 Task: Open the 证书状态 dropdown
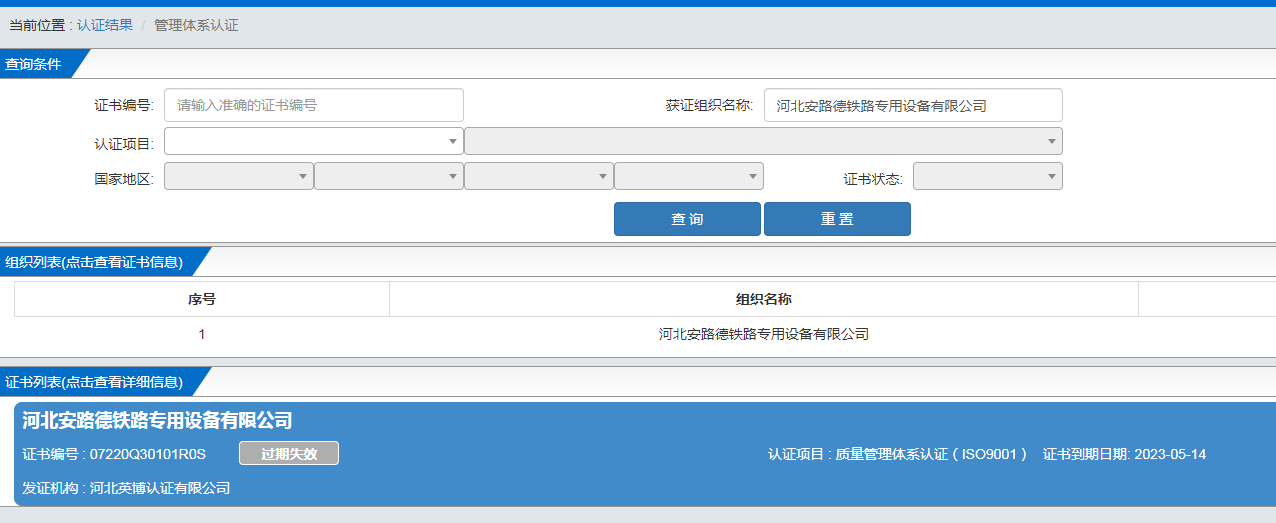click(988, 176)
